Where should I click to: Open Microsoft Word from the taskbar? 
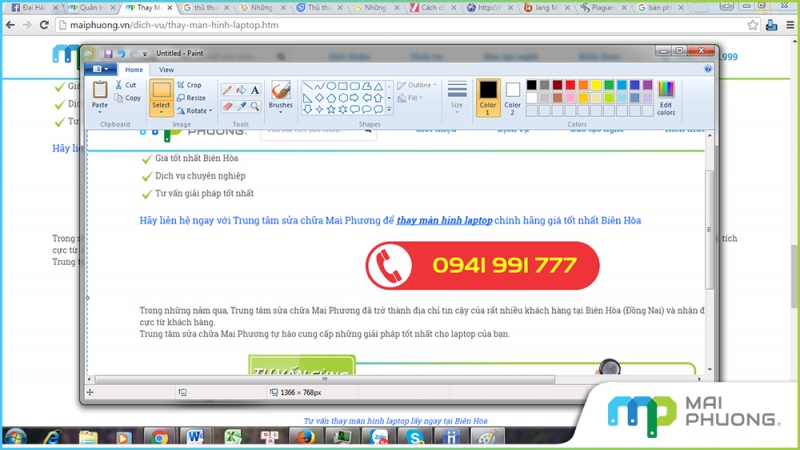pos(195,437)
